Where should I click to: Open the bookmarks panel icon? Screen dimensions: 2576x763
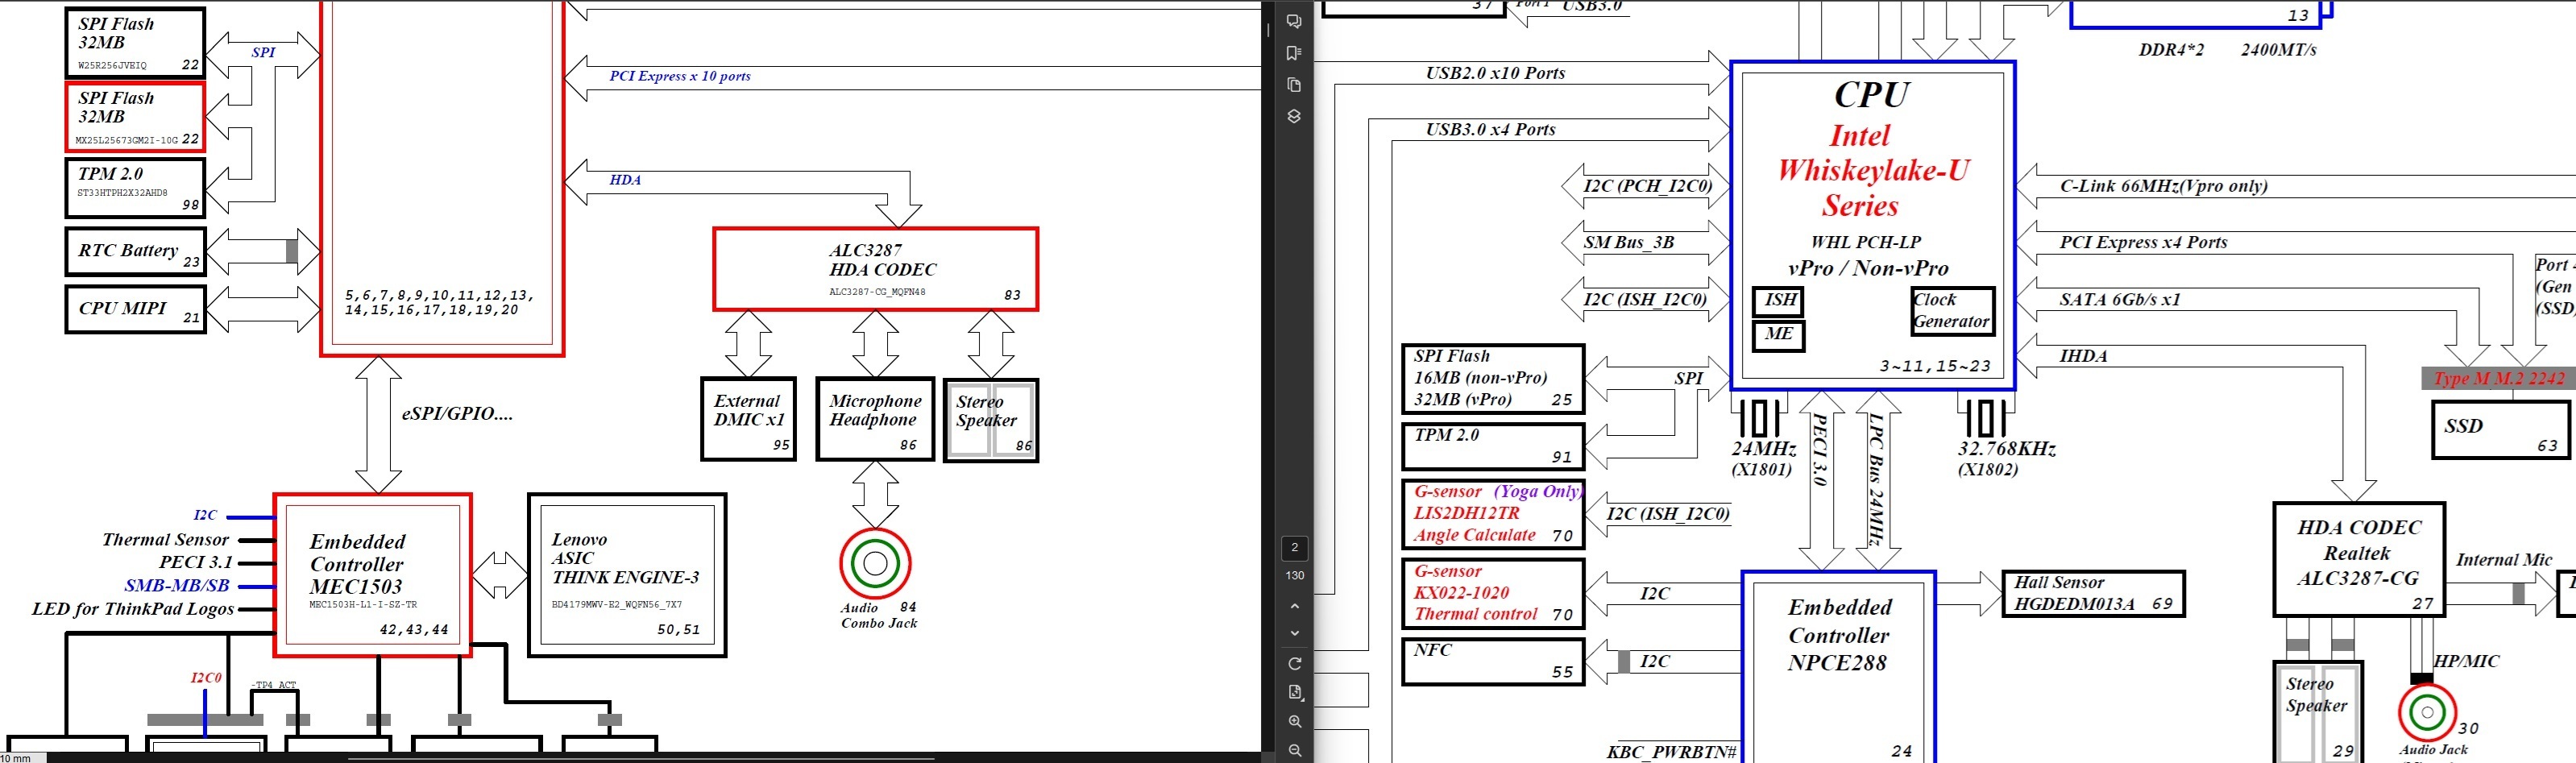pos(1294,53)
